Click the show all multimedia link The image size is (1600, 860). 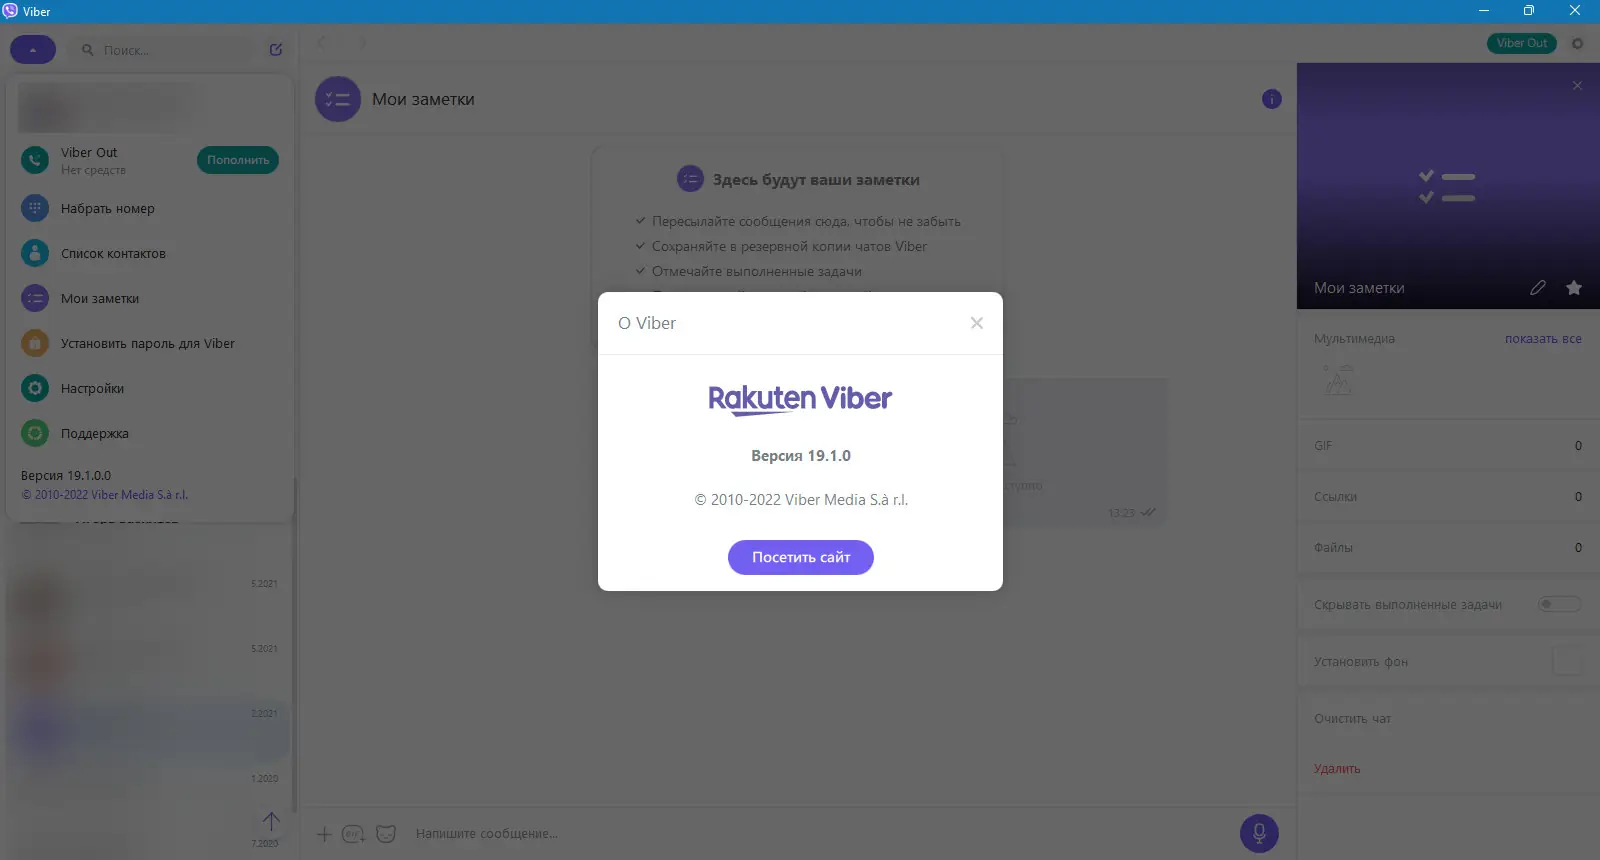point(1543,339)
